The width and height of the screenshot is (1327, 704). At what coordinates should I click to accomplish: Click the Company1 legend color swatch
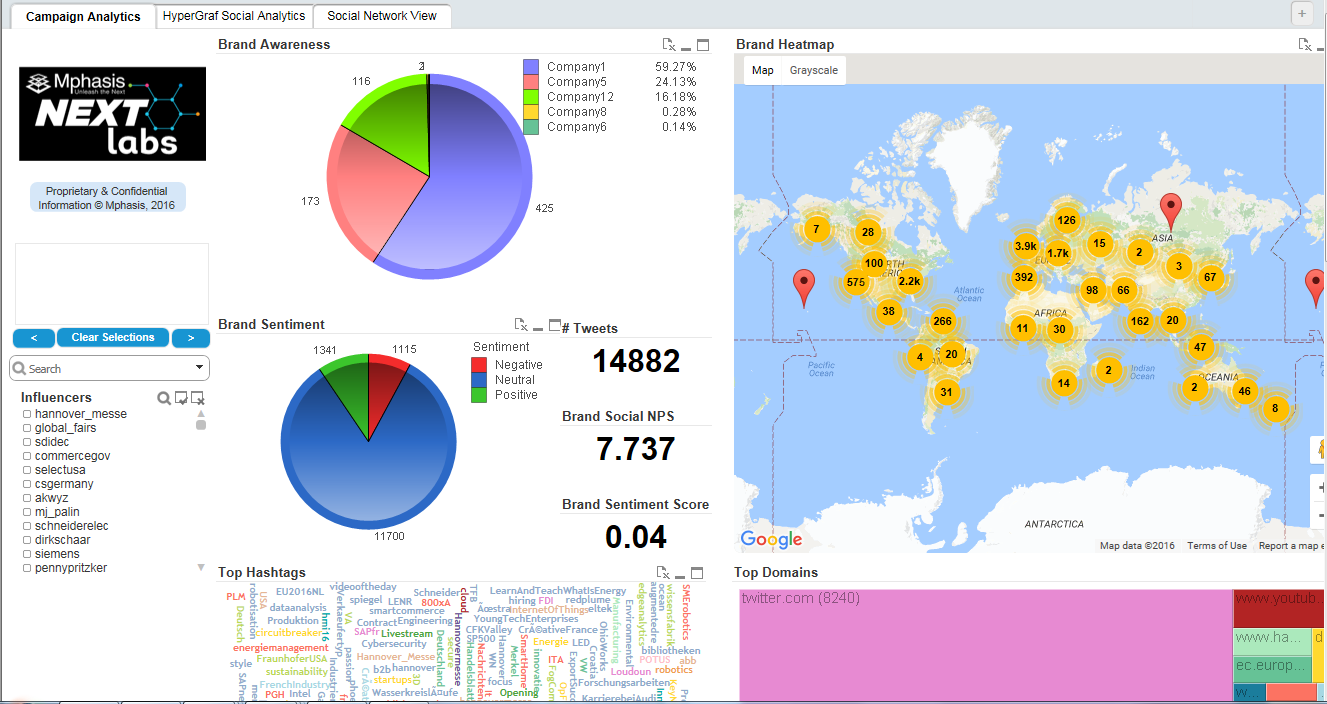[531, 67]
